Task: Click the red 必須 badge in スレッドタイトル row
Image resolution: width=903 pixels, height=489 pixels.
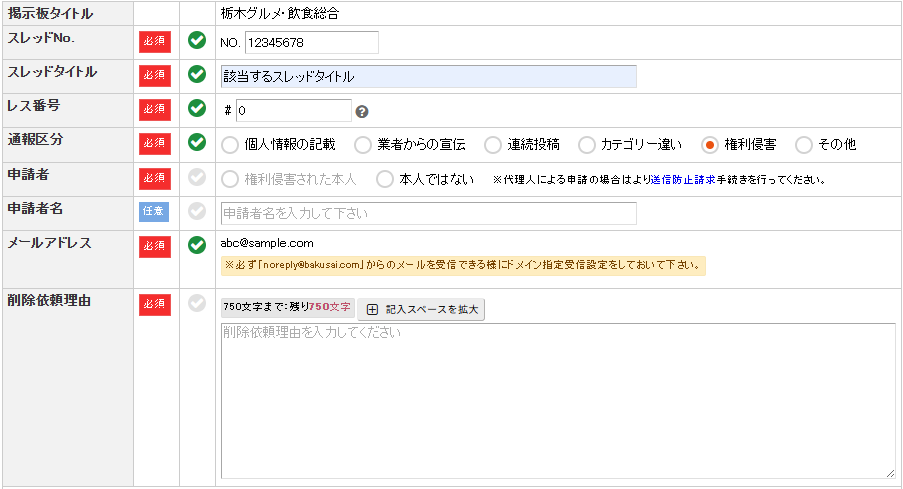Action: click(x=155, y=75)
